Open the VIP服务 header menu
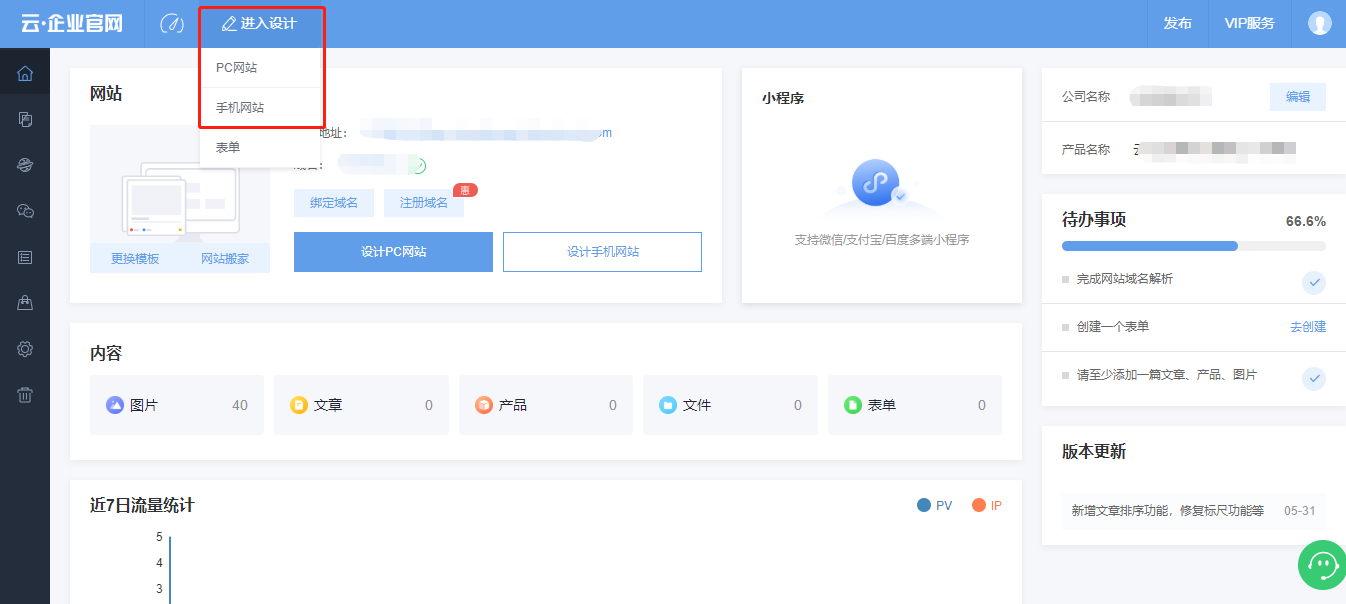This screenshot has height=604, width=1346. [1249, 24]
